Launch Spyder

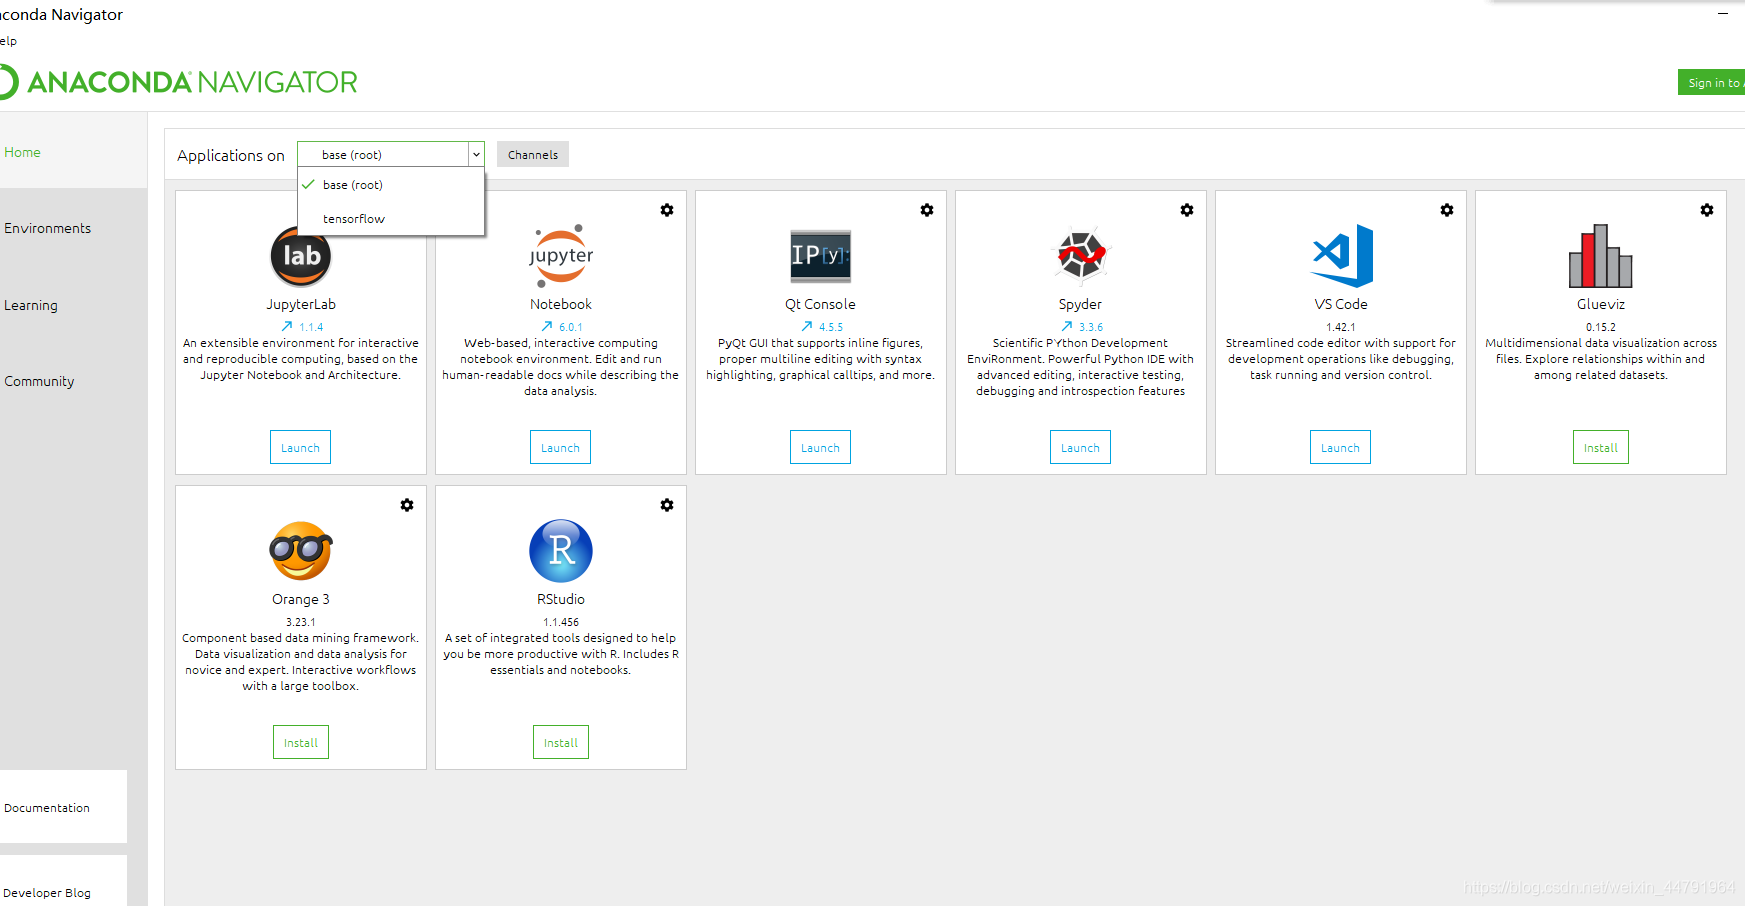[x=1080, y=447]
